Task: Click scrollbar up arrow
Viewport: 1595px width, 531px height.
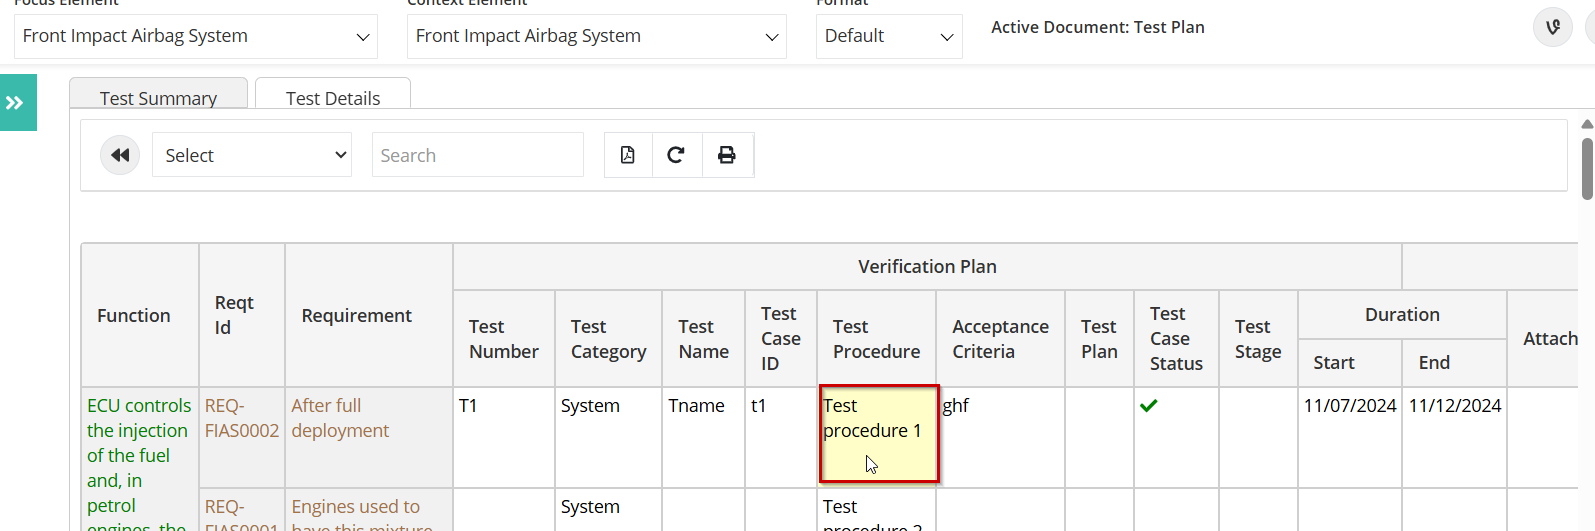Action: coord(1587,124)
